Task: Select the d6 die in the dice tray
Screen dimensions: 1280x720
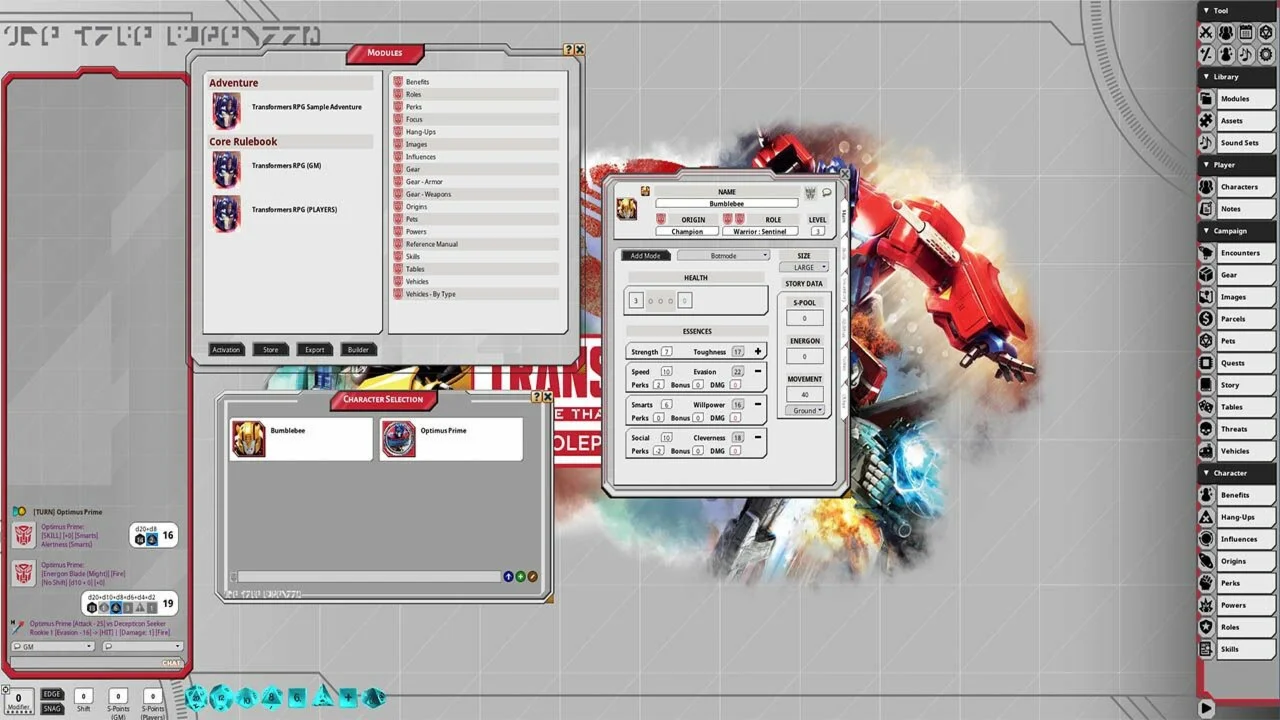Action: coord(297,697)
